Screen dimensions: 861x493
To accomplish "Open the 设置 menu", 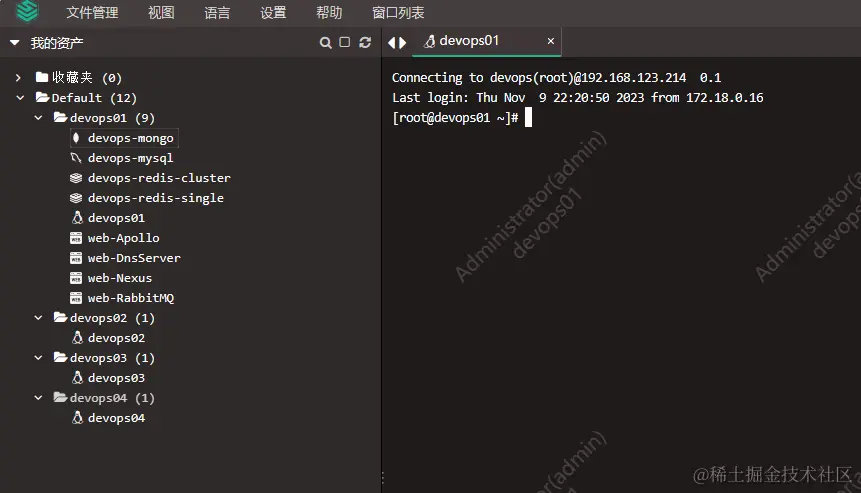I will (x=273, y=13).
